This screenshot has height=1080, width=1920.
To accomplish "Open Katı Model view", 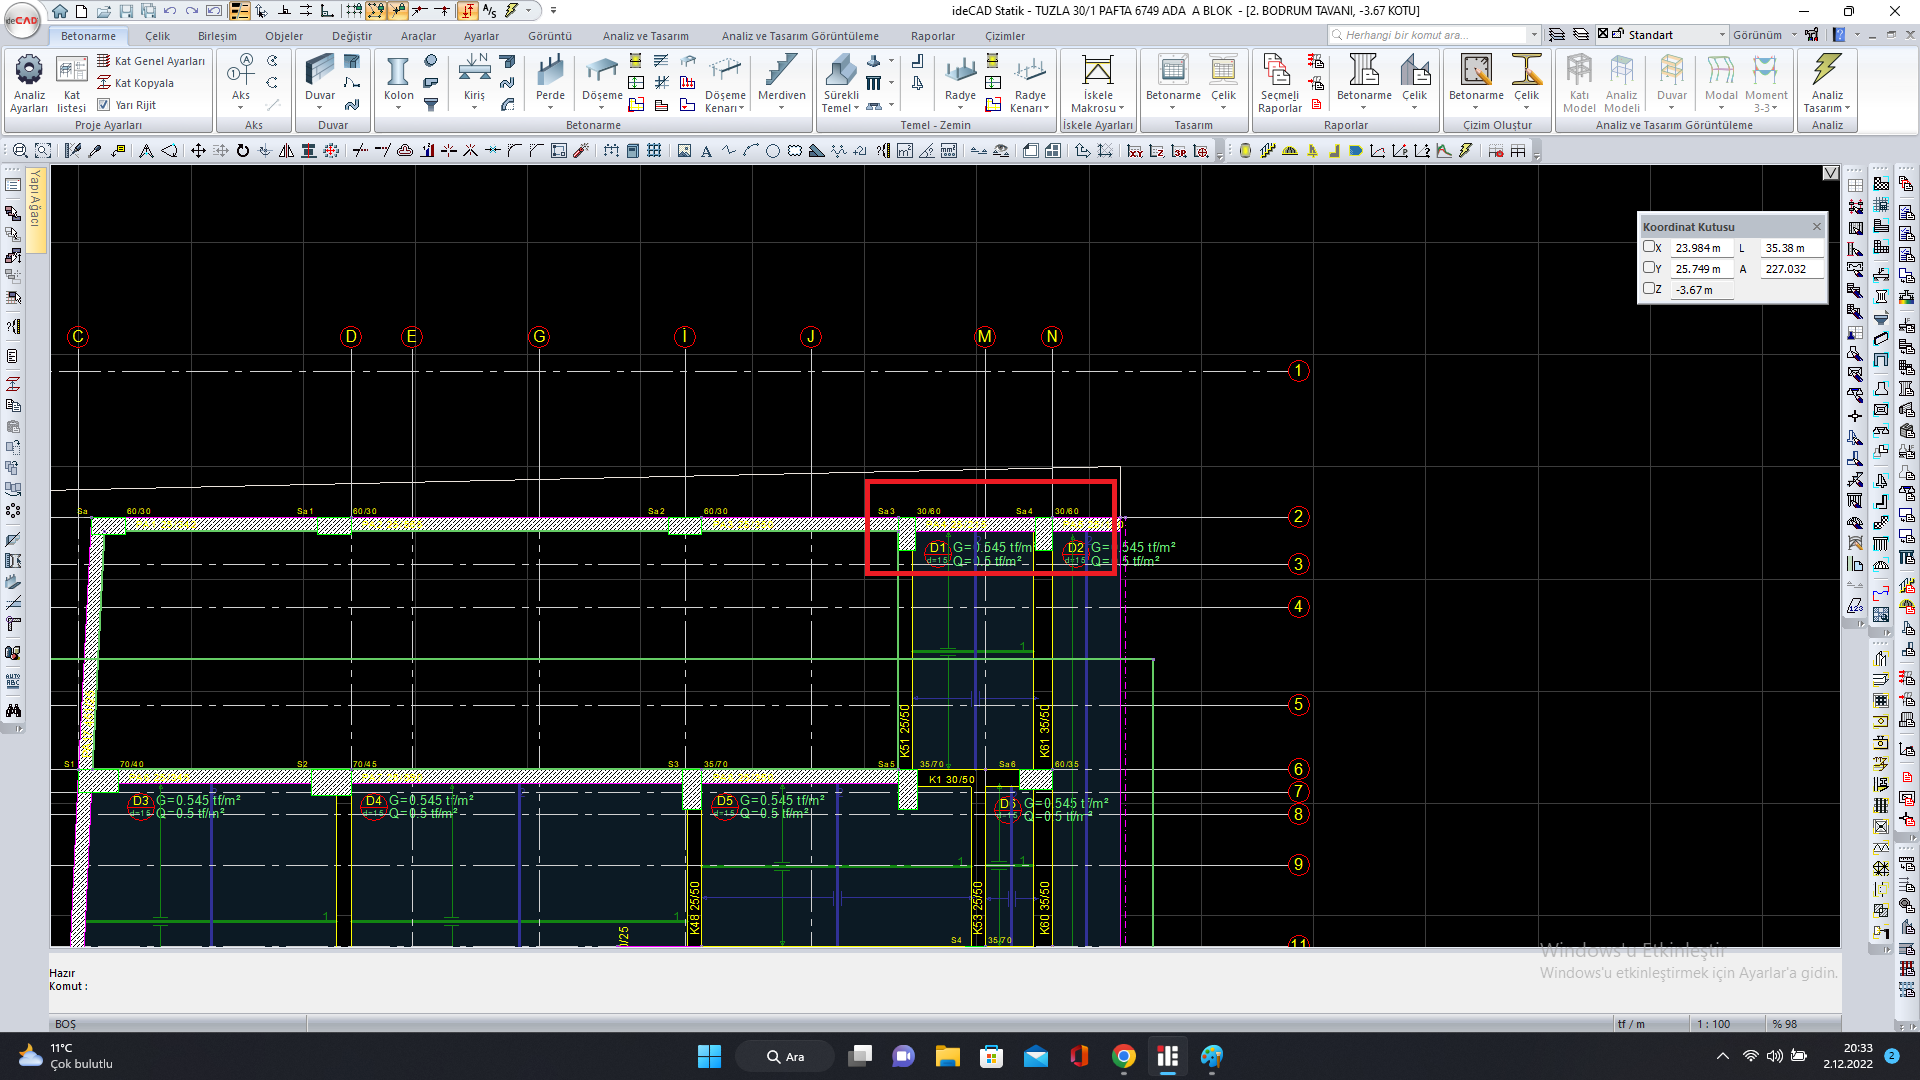I will coord(1579,82).
